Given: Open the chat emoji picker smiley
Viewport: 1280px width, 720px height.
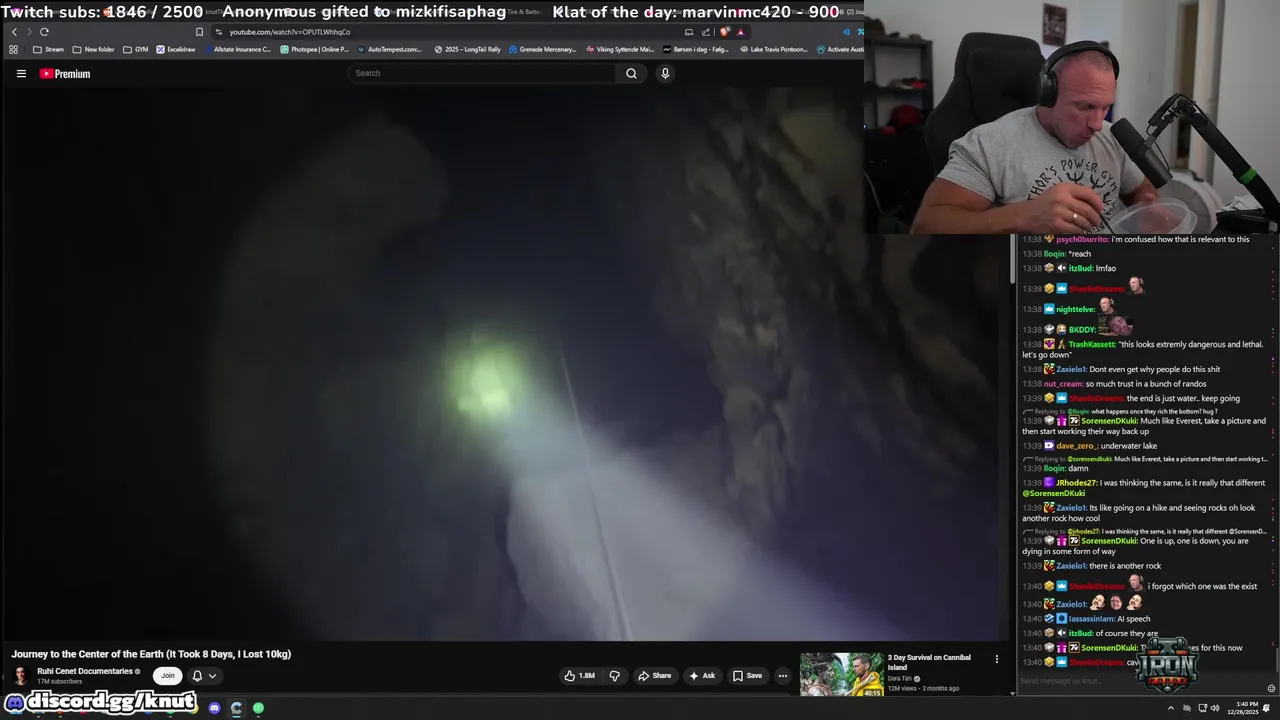Looking at the screenshot, I should coord(1271,688).
